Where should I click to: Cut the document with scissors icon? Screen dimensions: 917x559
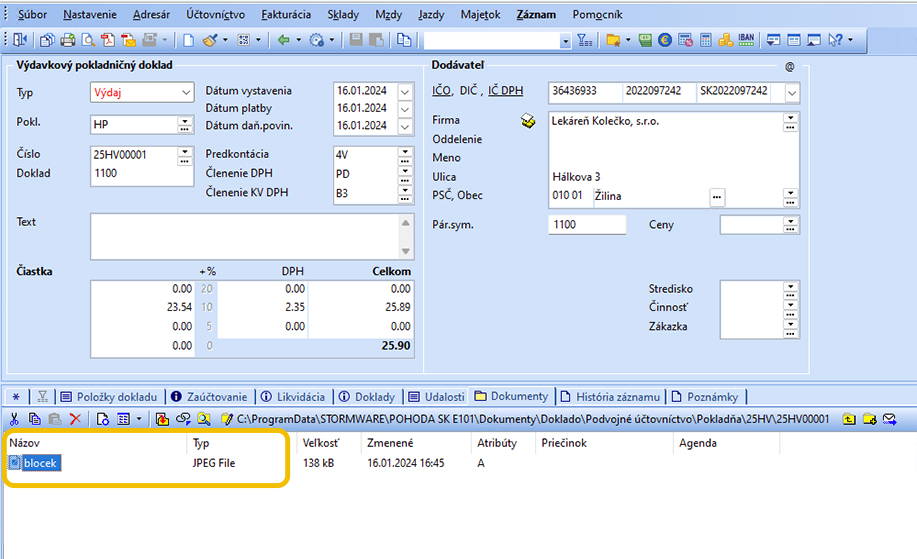tap(14, 419)
